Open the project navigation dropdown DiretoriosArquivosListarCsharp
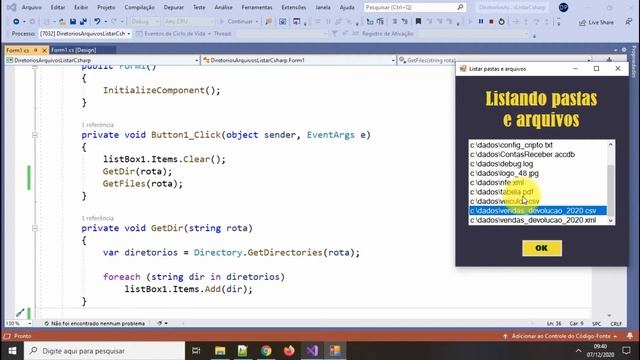The width and height of the screenshot is (640, 360). [102, 60]
